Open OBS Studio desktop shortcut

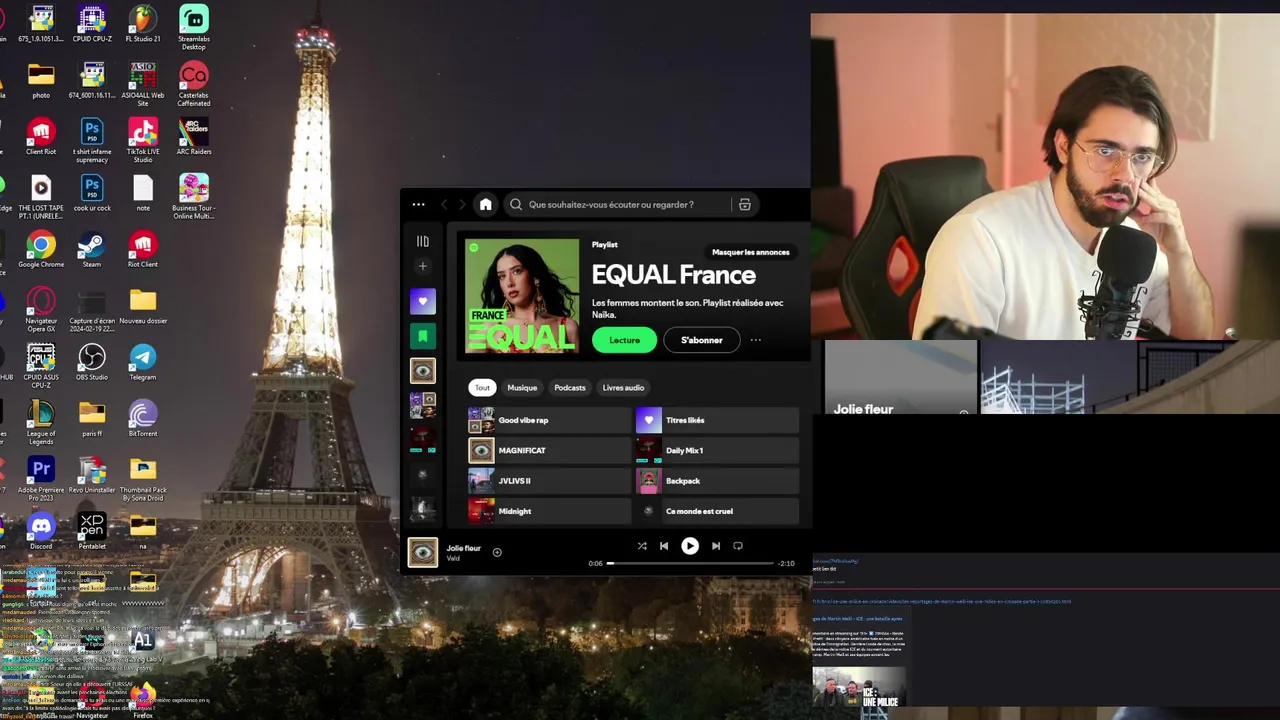92,363
